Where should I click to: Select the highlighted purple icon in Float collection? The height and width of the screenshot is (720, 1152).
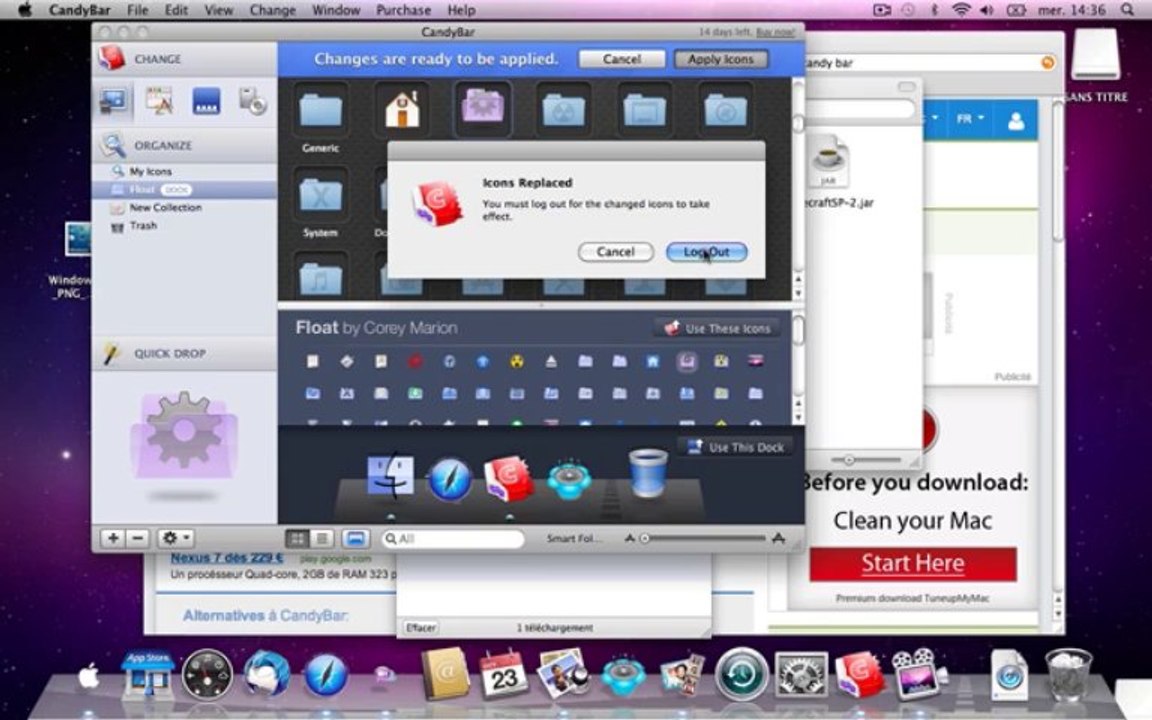pos(687,361)
